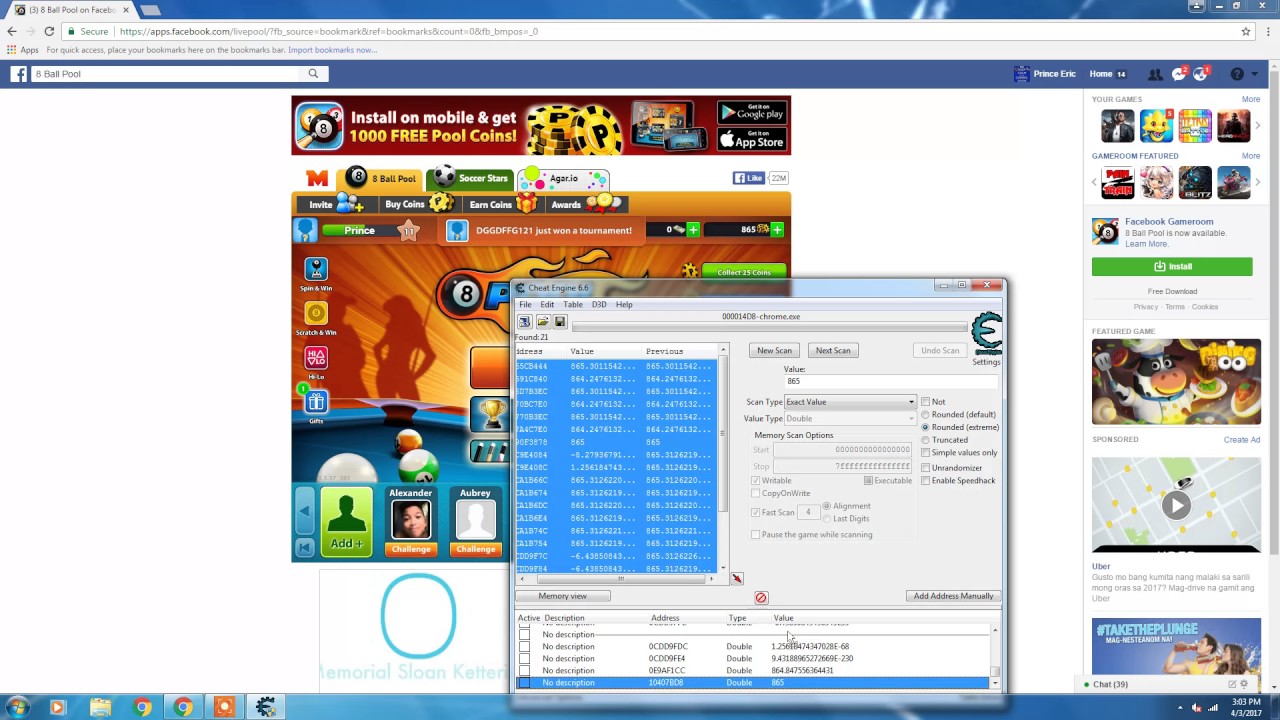Click the Facebook search magnifier icon

313,74
